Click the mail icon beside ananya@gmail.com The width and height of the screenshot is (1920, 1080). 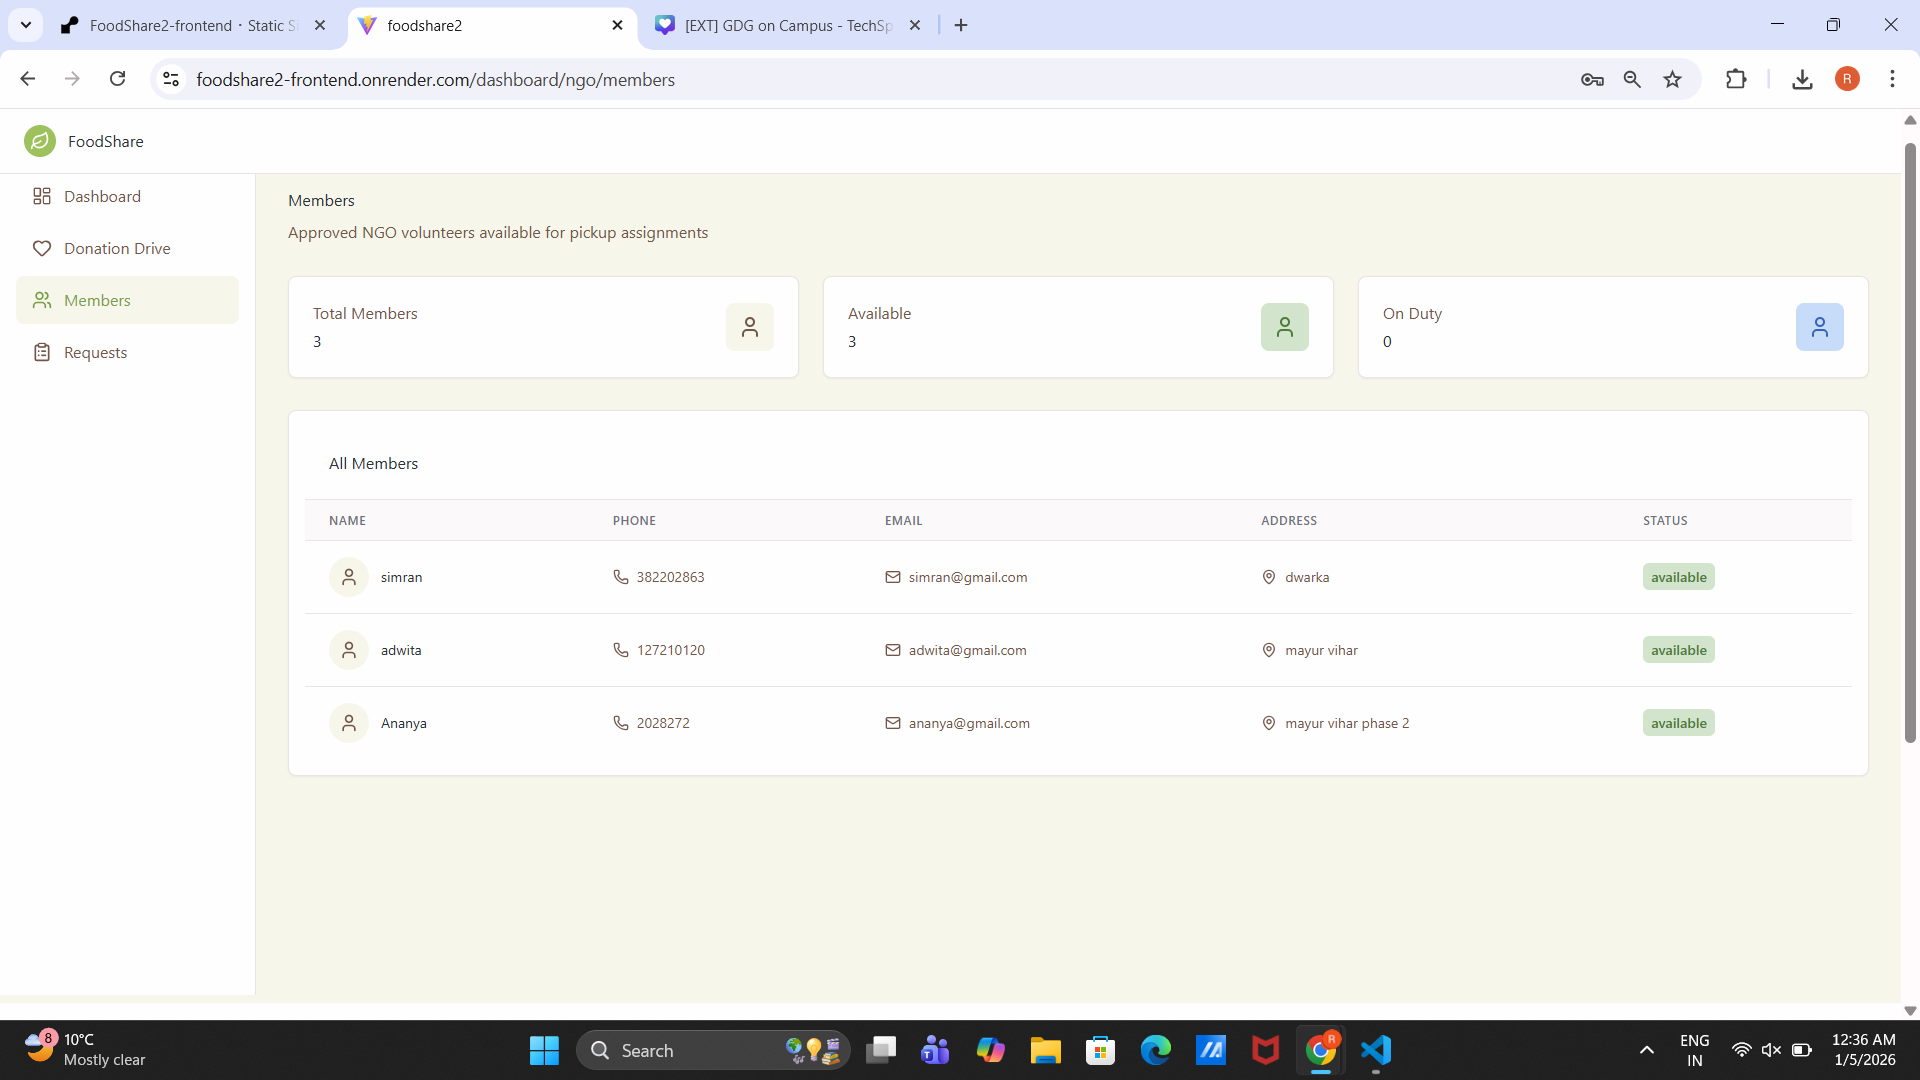pos(892,723)
